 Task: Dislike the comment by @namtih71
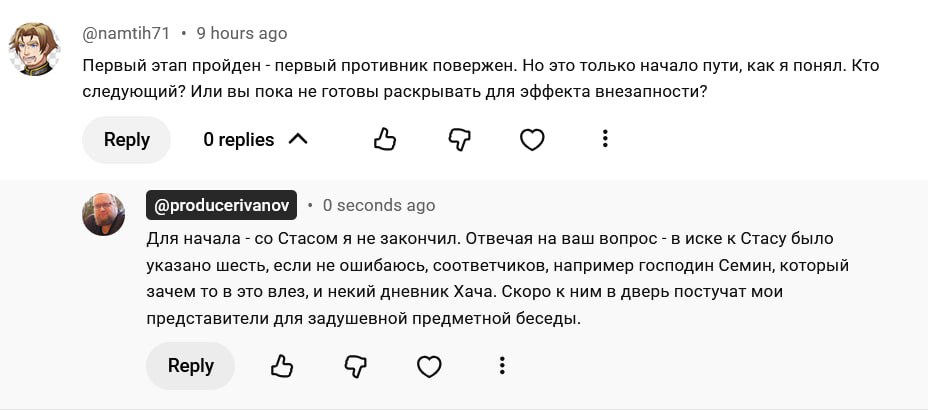coord(459,140)
